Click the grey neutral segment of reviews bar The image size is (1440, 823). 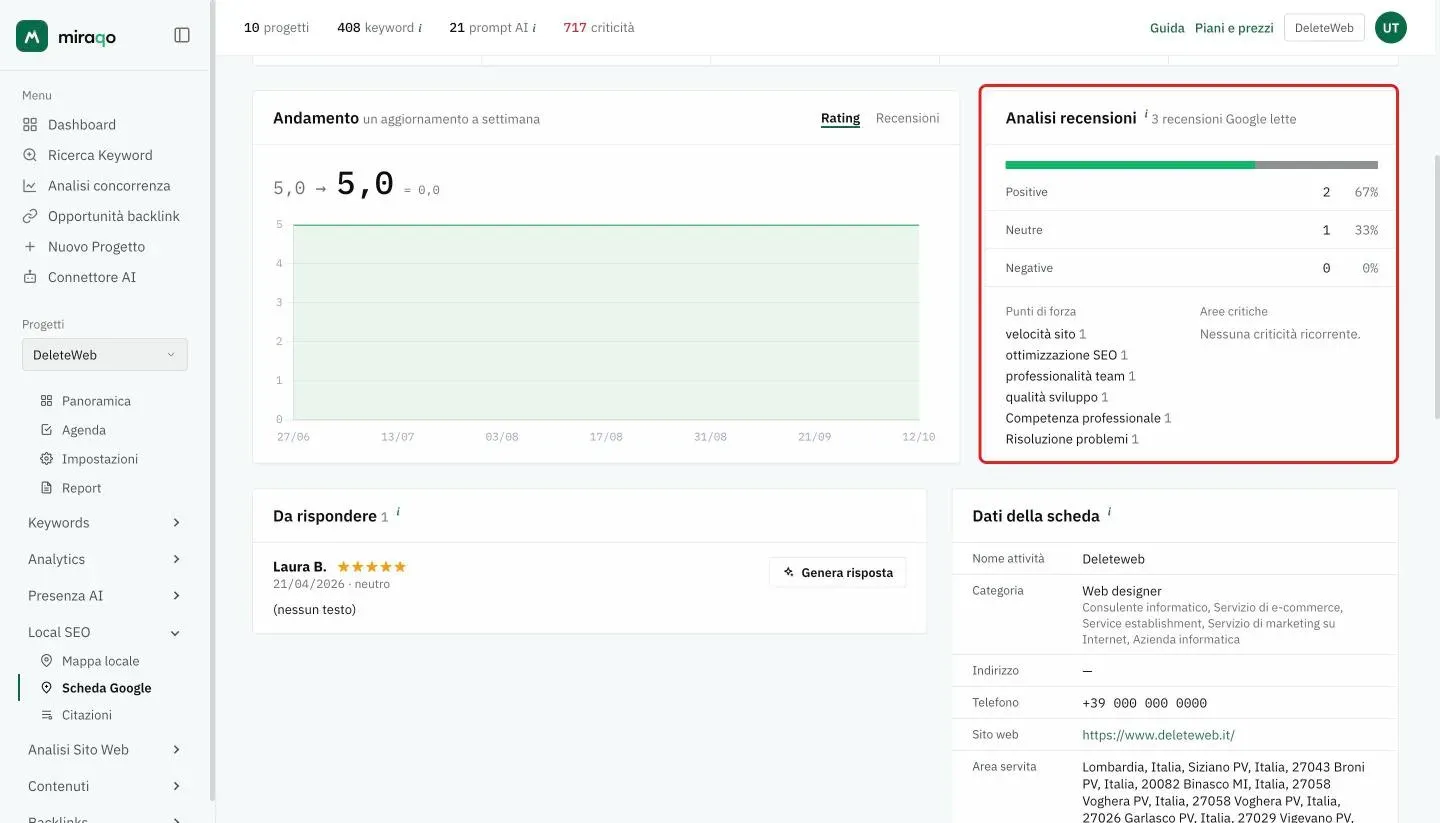(x=1316, y=165)
